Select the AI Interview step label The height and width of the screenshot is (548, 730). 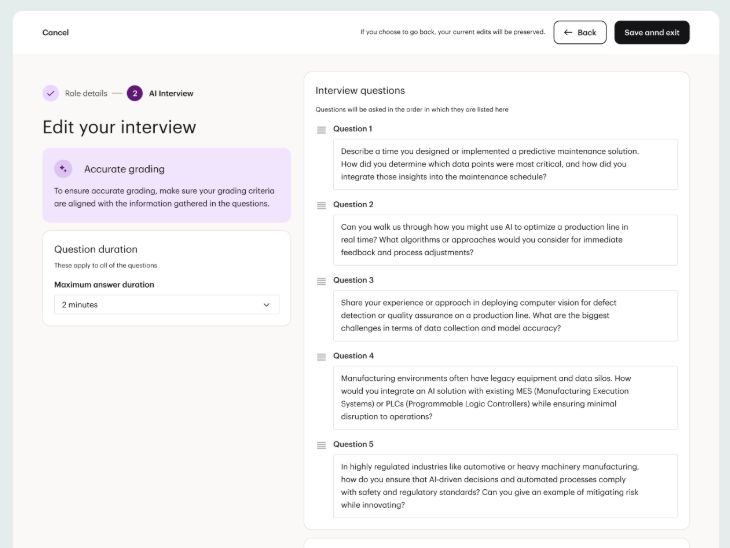(x=171, y=93)
